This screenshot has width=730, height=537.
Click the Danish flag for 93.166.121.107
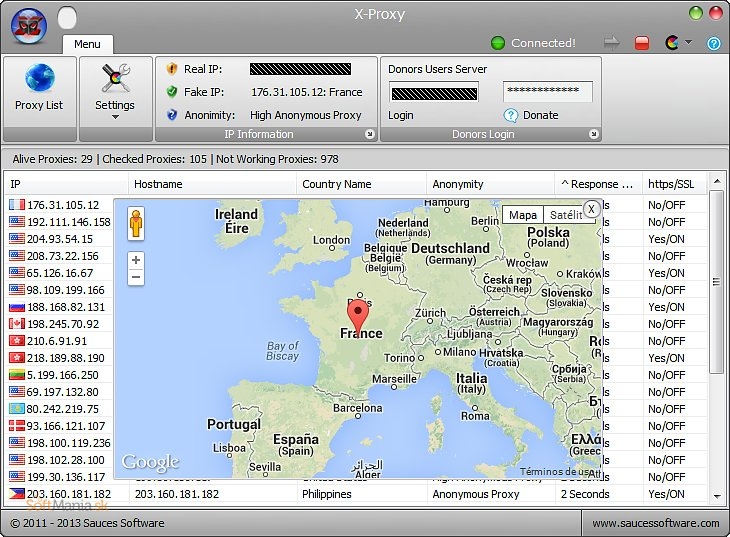[x=17, y=426]
